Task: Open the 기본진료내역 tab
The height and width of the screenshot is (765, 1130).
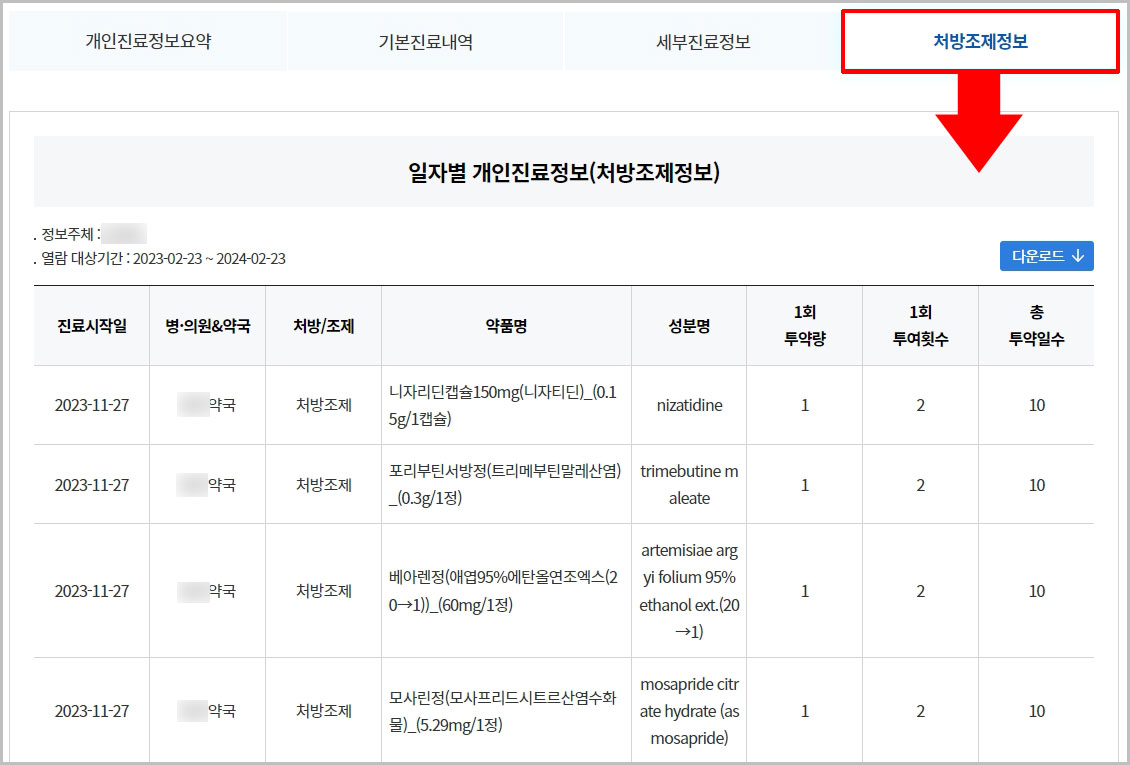Action: [424, 41]
